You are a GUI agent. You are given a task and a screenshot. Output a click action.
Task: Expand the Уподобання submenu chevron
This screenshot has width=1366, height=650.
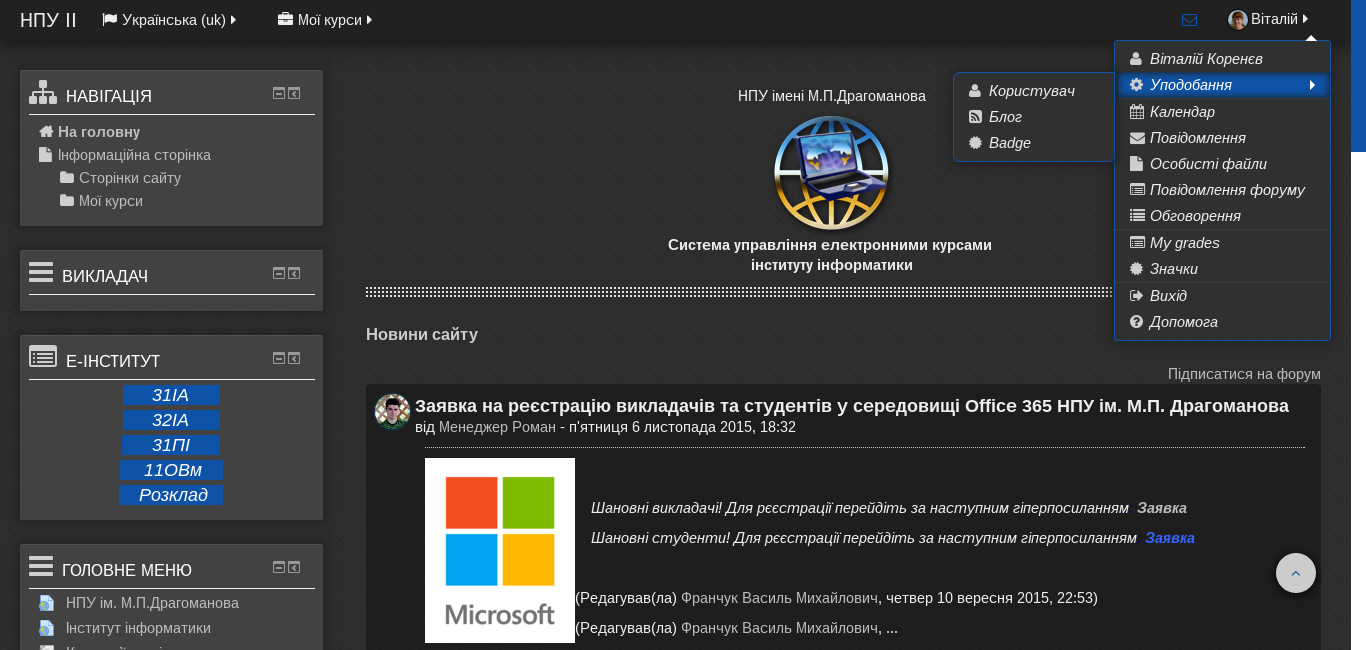coord(1312,85)
